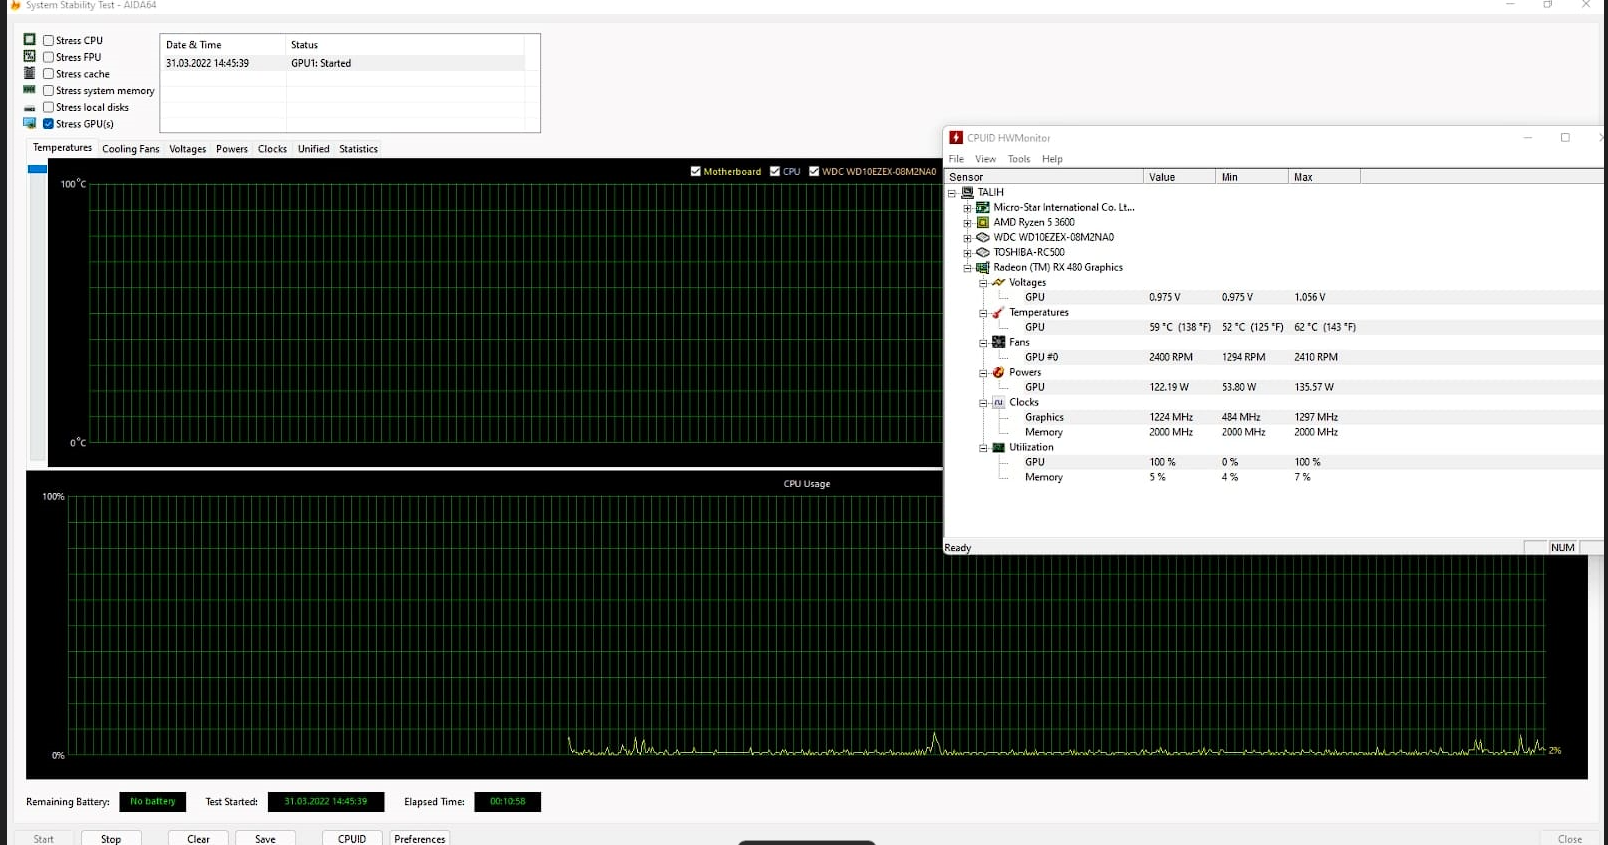Enable the Stress CPU checkbox

coord(48,41)
